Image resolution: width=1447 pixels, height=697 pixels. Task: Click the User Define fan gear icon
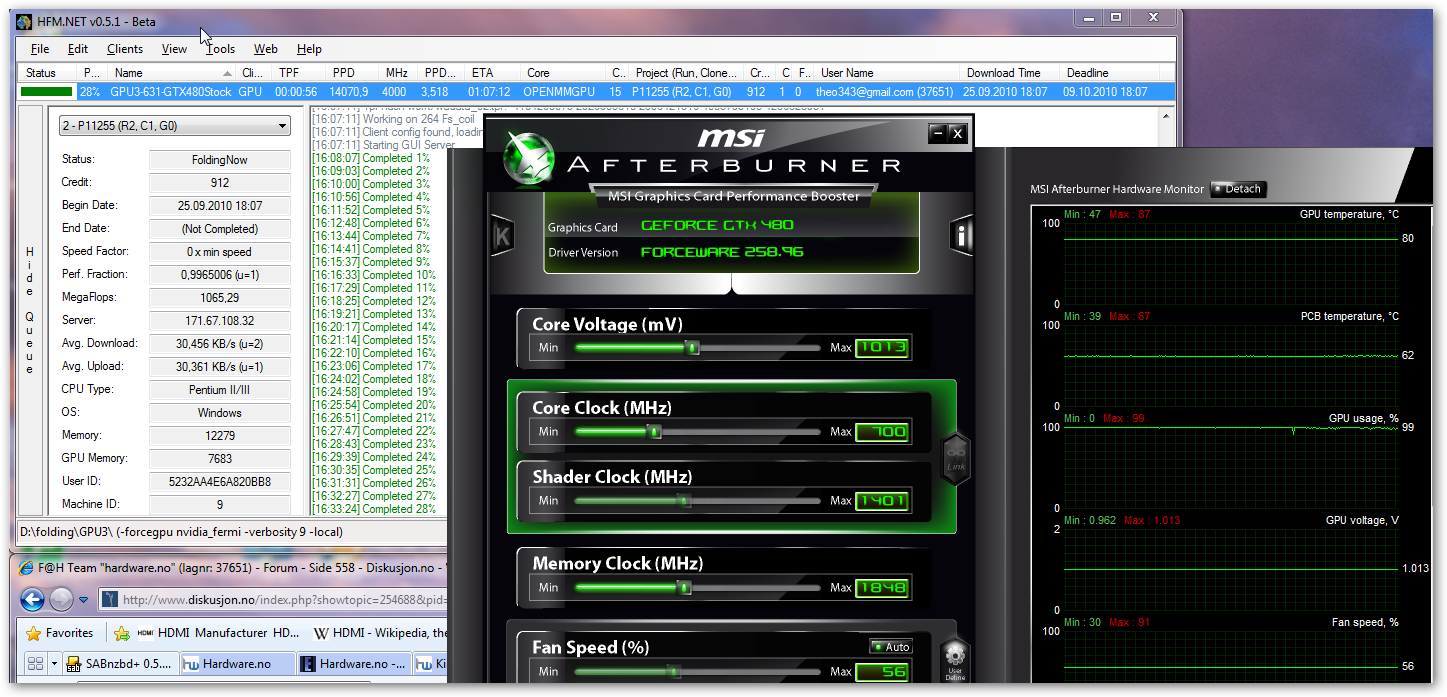coord(955,661)
